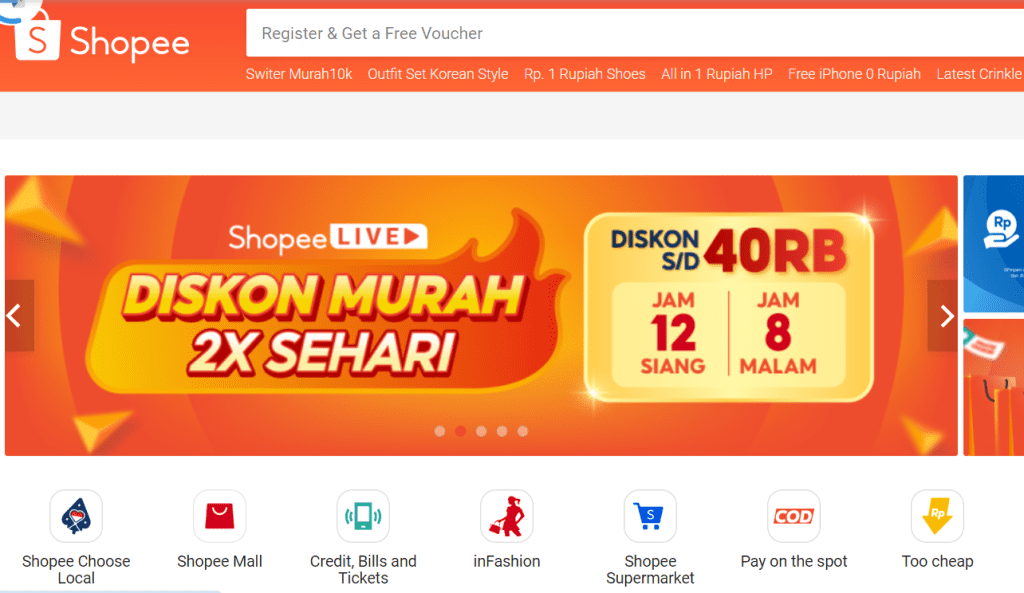Open the inFashion category icon
Screen dimensions: 1024x593
[507, 516]
